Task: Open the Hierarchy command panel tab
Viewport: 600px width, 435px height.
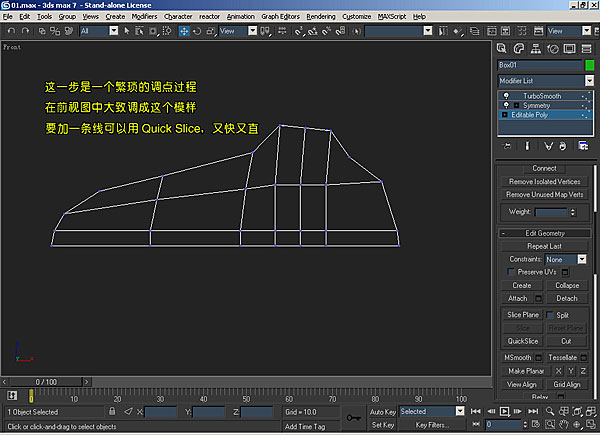Action: pos(536,49)
